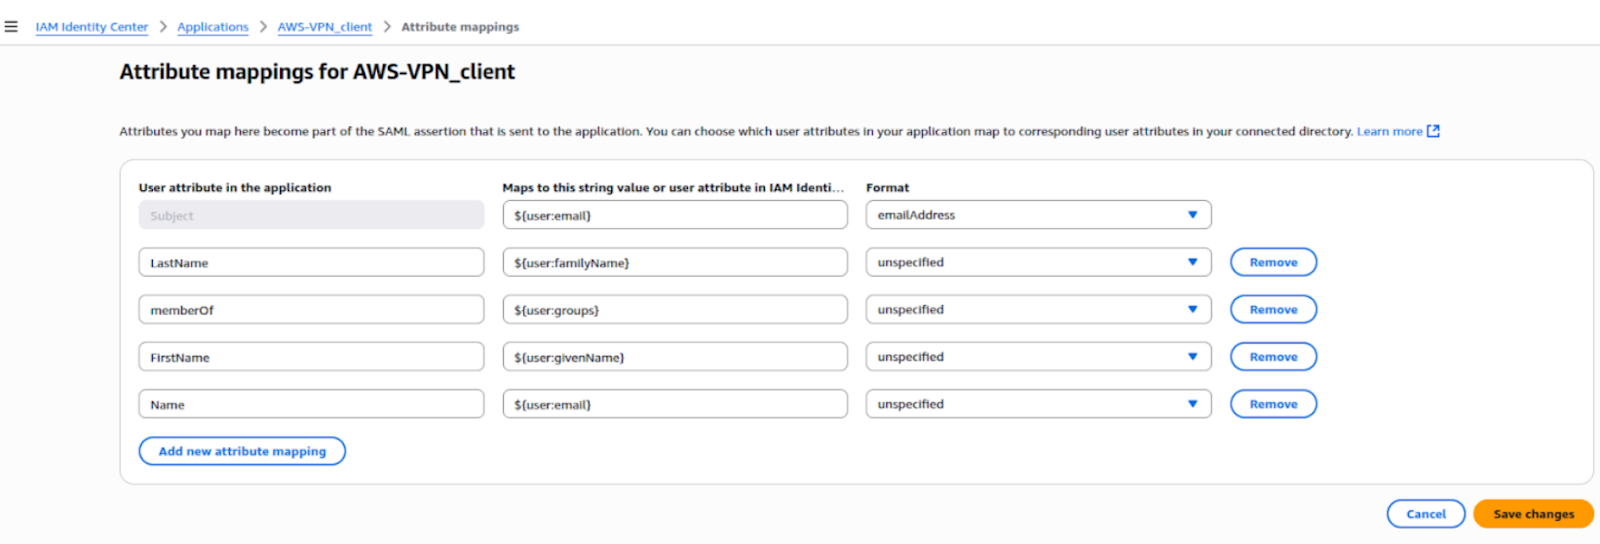The height and width of the screenshot is (544, 1600).
Task: Cancel the attribute mapping changes
Action: pyautogui.click(x=1426, y=514)
